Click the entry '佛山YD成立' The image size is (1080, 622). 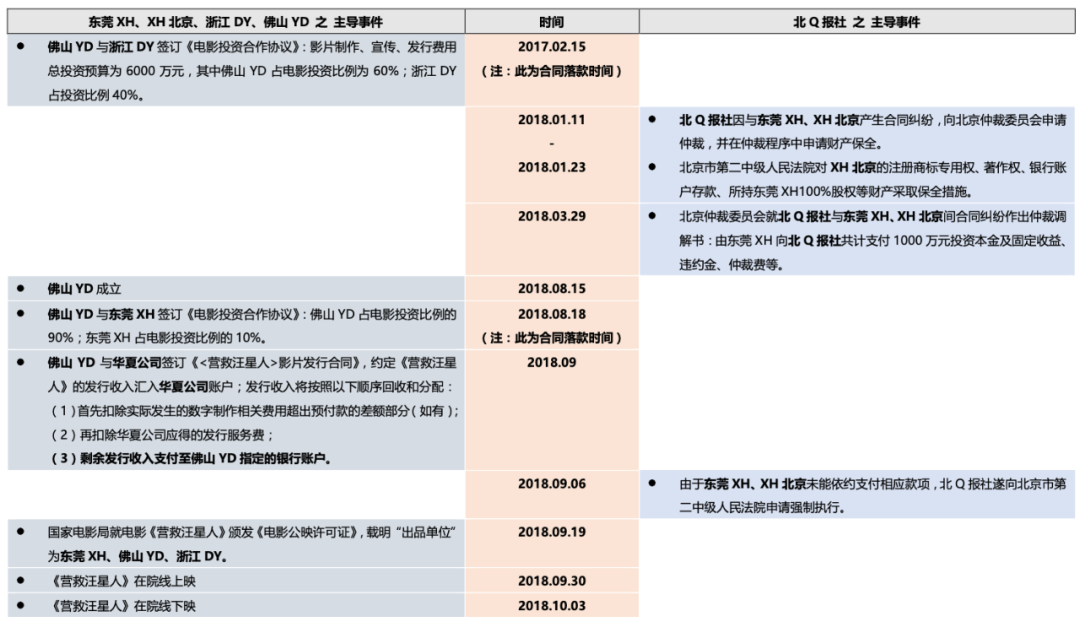point(84,289)
